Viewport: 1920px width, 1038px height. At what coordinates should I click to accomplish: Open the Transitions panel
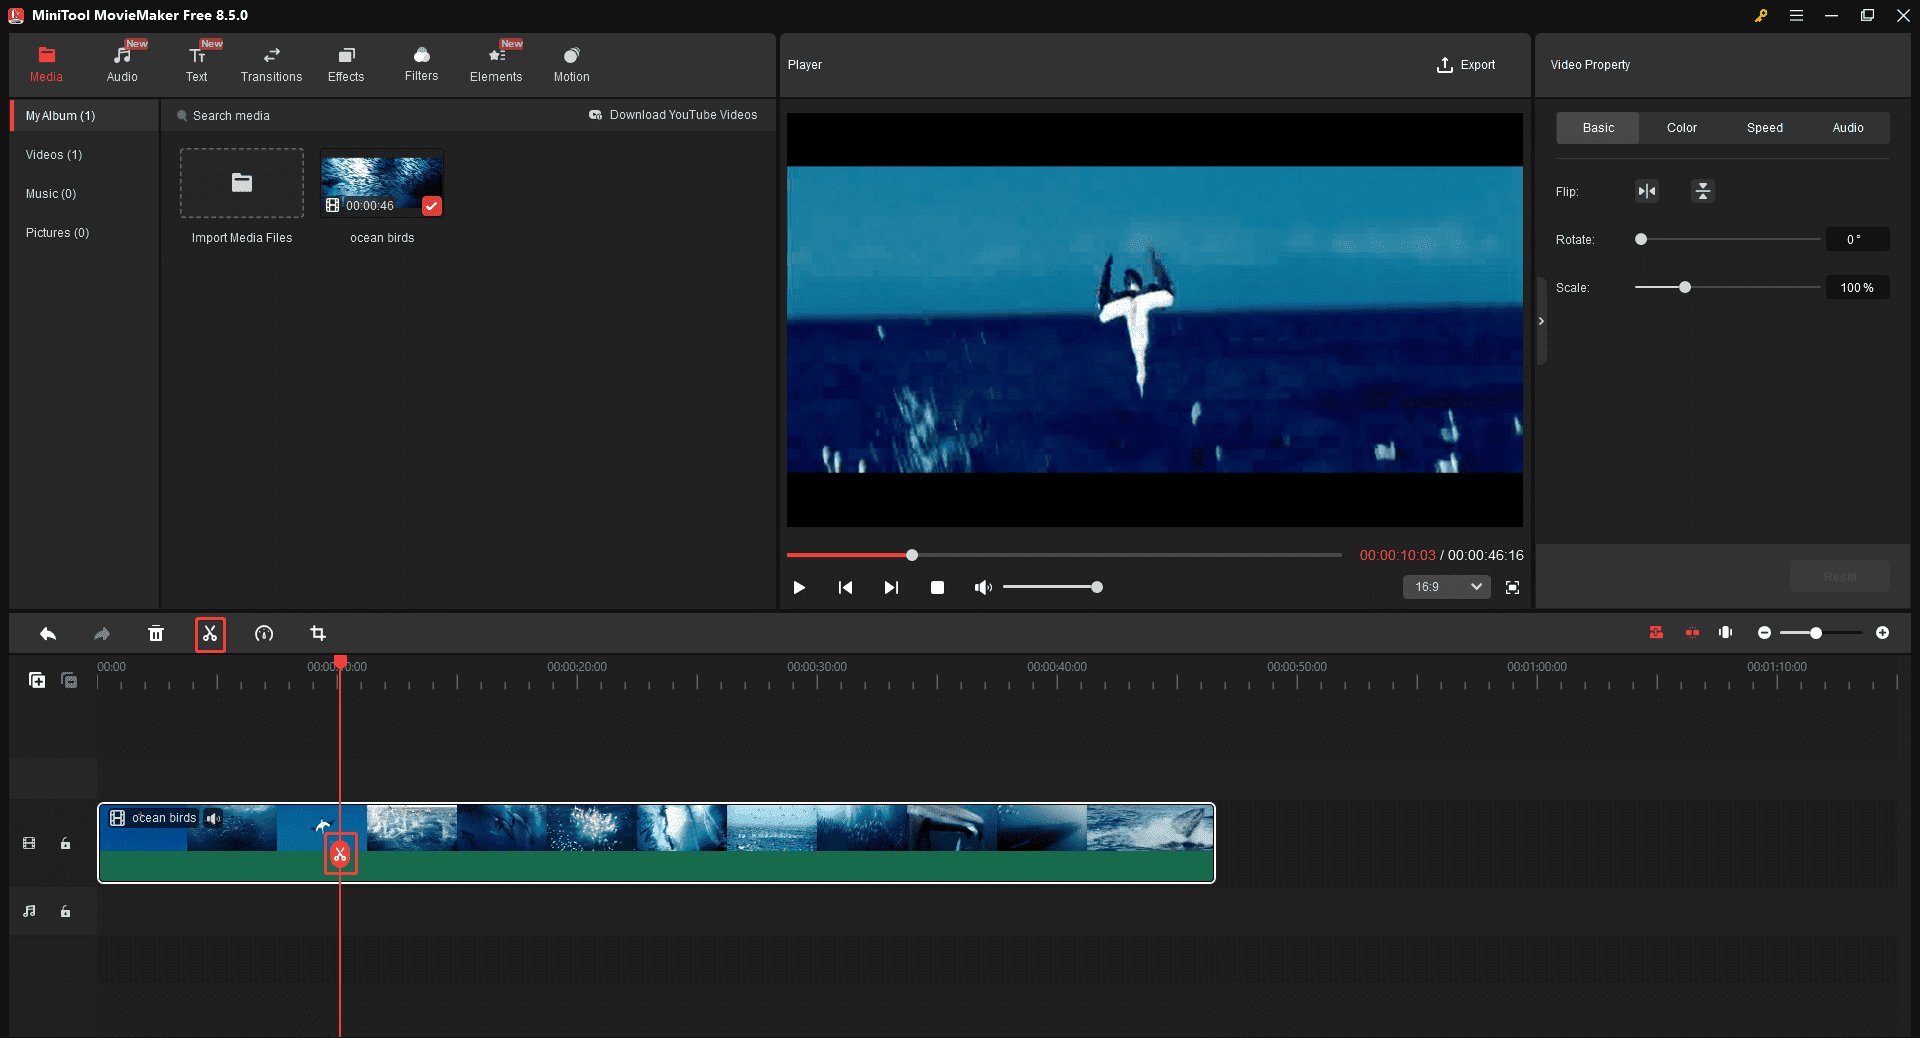point(271,63)
